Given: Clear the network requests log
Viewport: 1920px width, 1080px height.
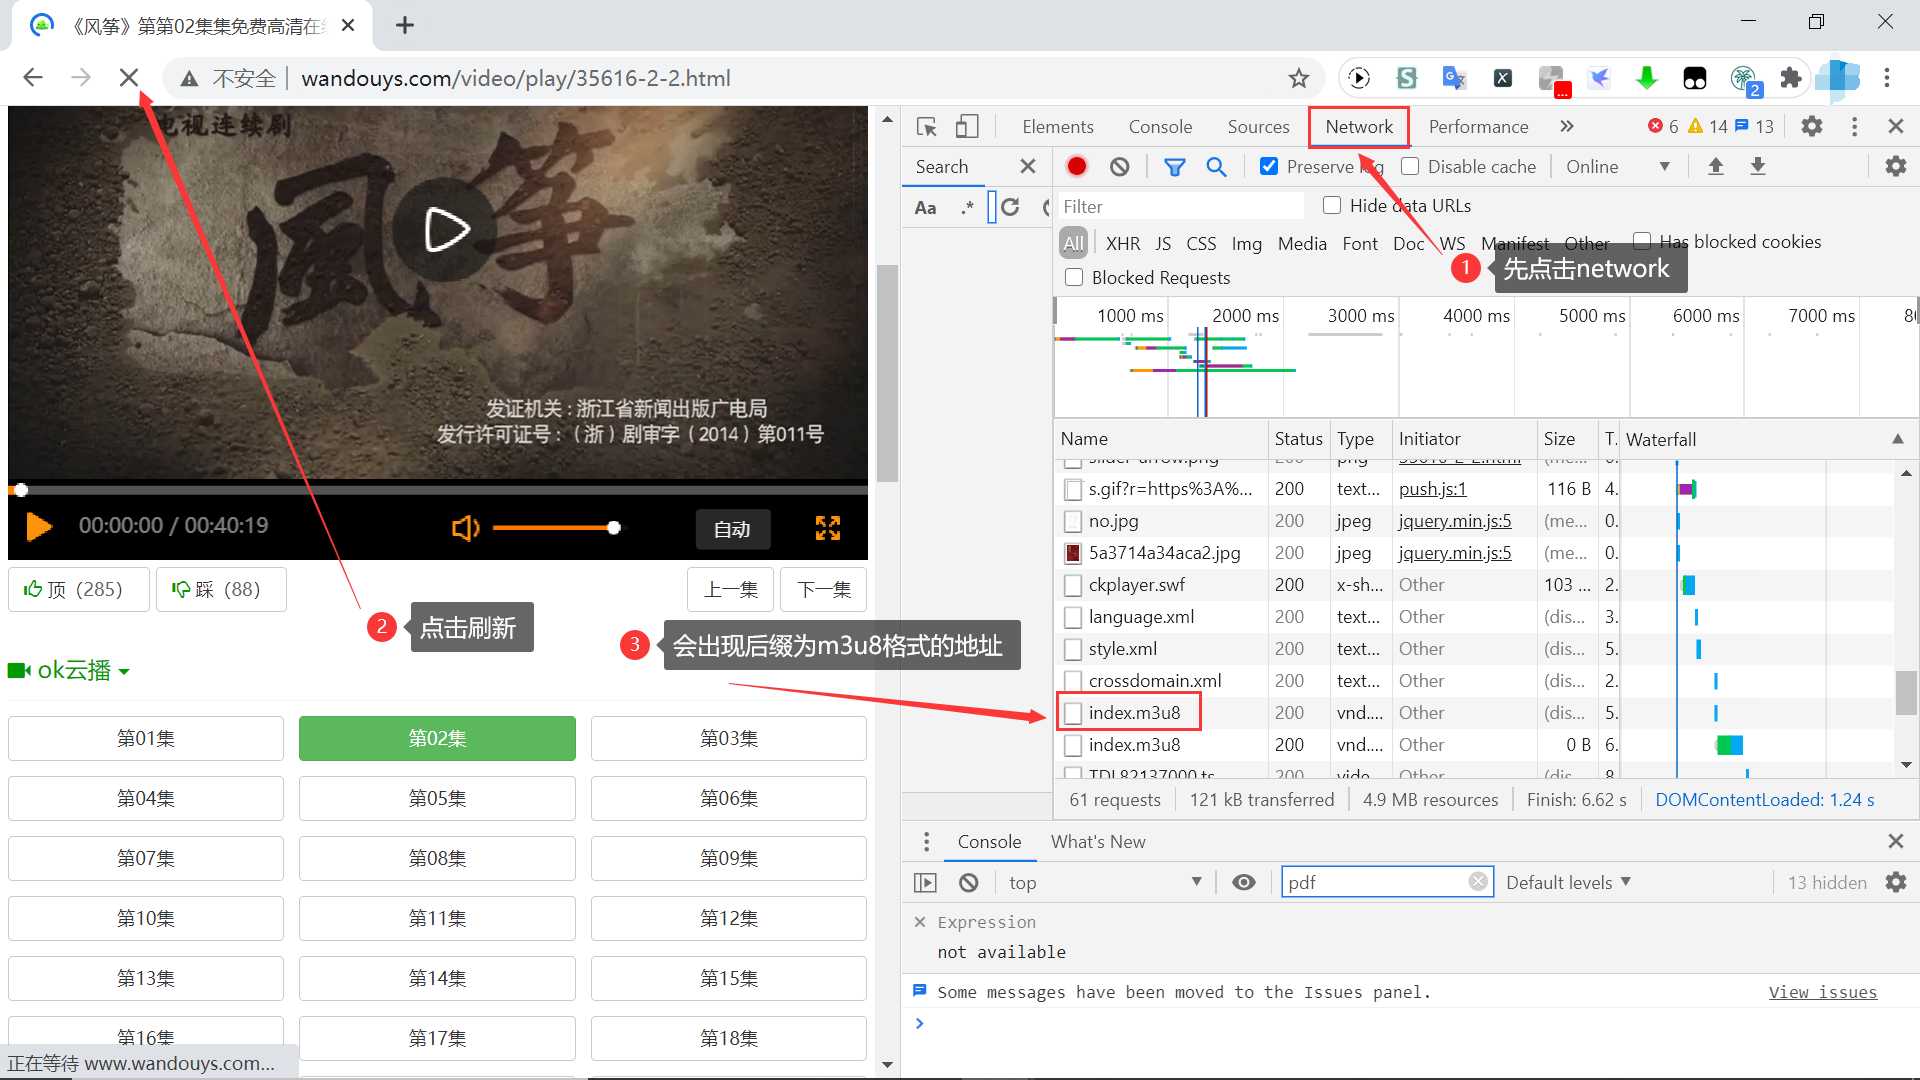Looking at the screenshot, I should click(x=1119, y=166).
